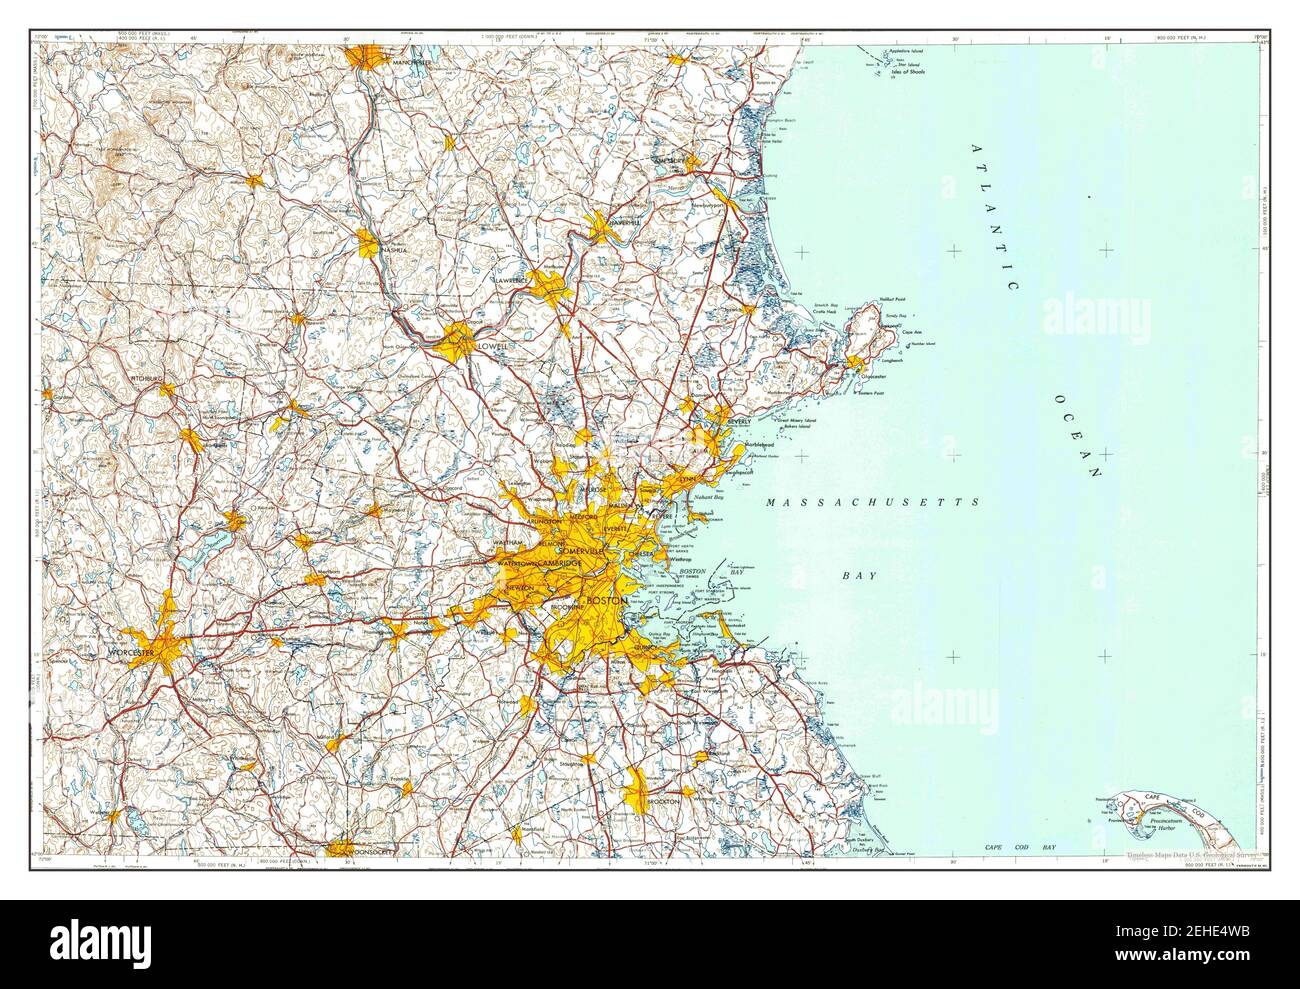
Task: Click the BROCKTON city label
Action: 663,802
